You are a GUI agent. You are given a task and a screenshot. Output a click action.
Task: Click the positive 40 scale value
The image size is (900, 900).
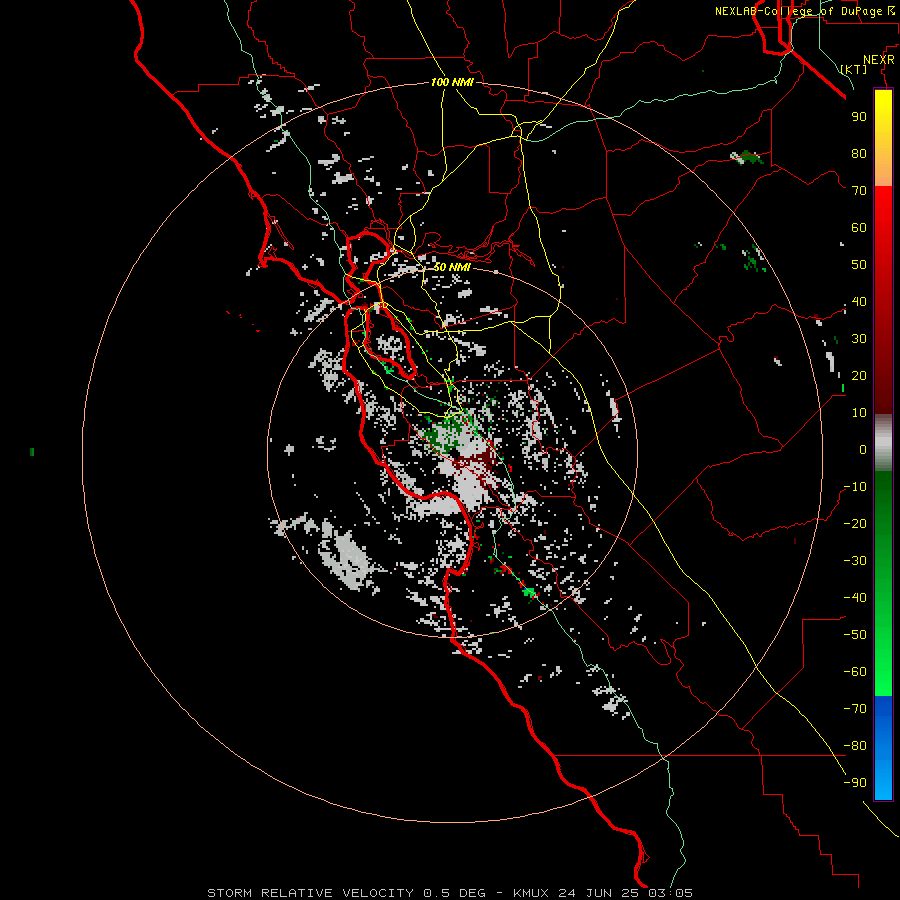(x=859, y=301)
